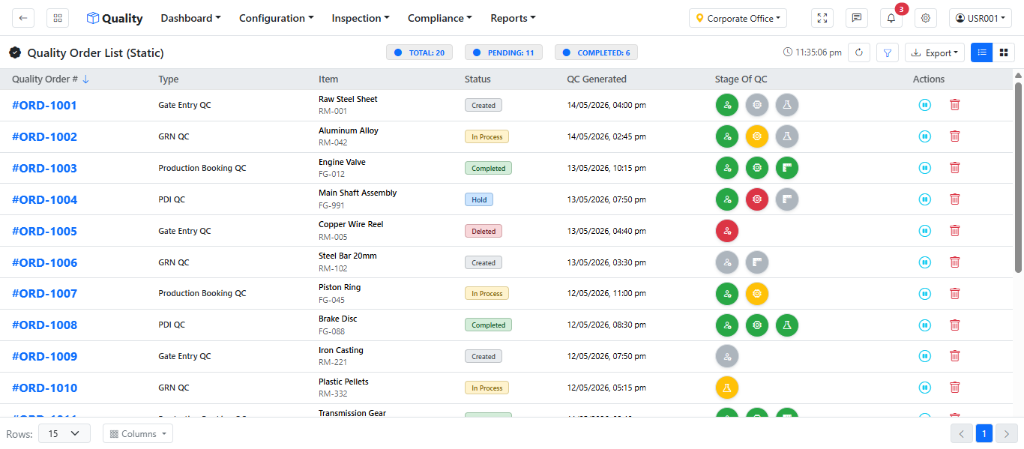Open the app grid menu icon

pos(57,18)
